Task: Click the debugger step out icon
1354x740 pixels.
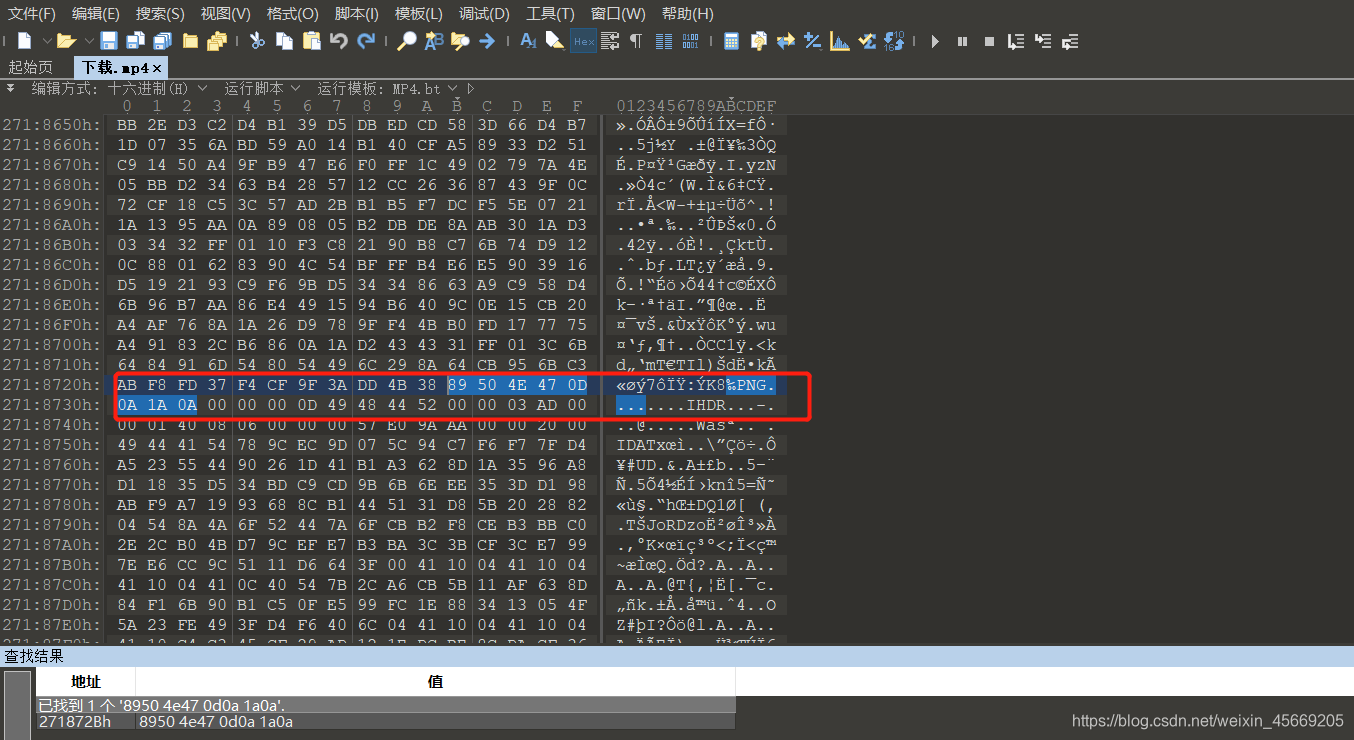Action: (1069, 41)
